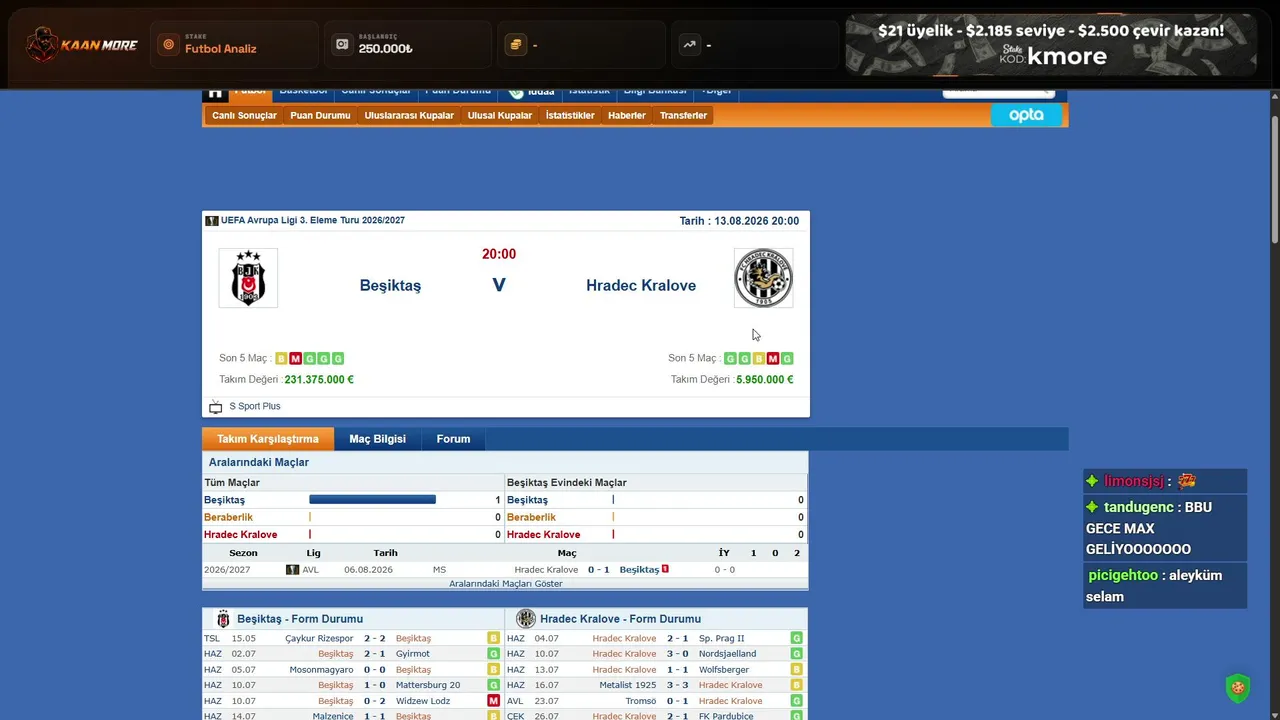The image size is (1280, 720).
Task: Click the S Sport Plus broadcaster label
Action: tap(255, 407)
